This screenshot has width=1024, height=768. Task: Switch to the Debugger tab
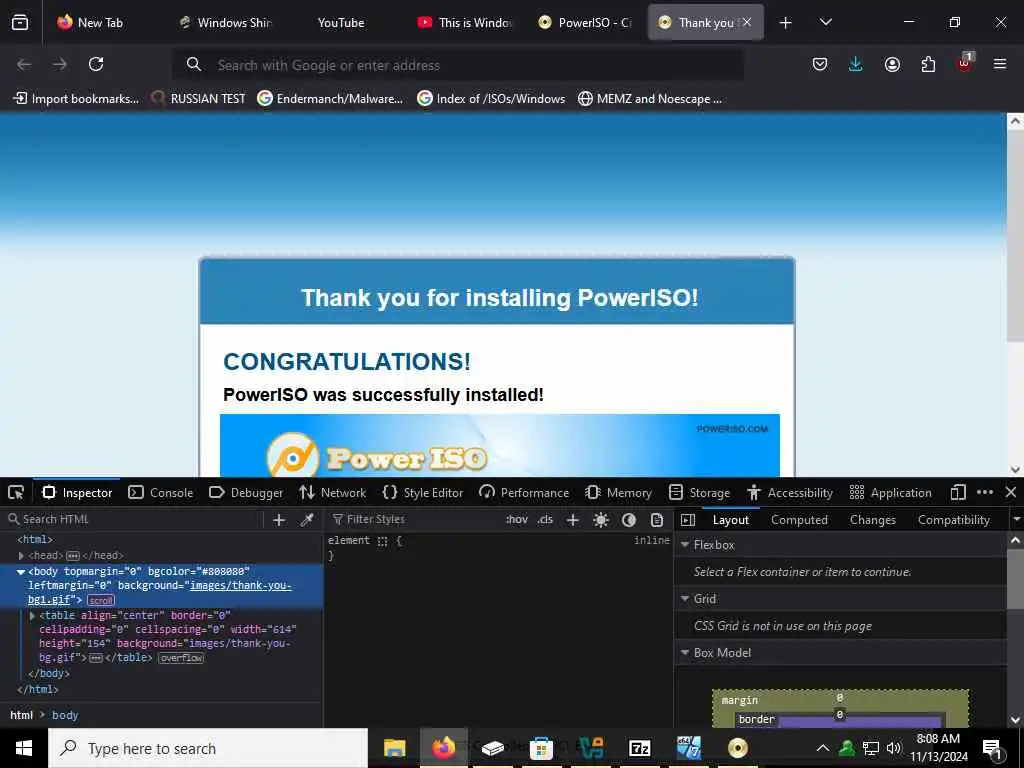point(246,492)
